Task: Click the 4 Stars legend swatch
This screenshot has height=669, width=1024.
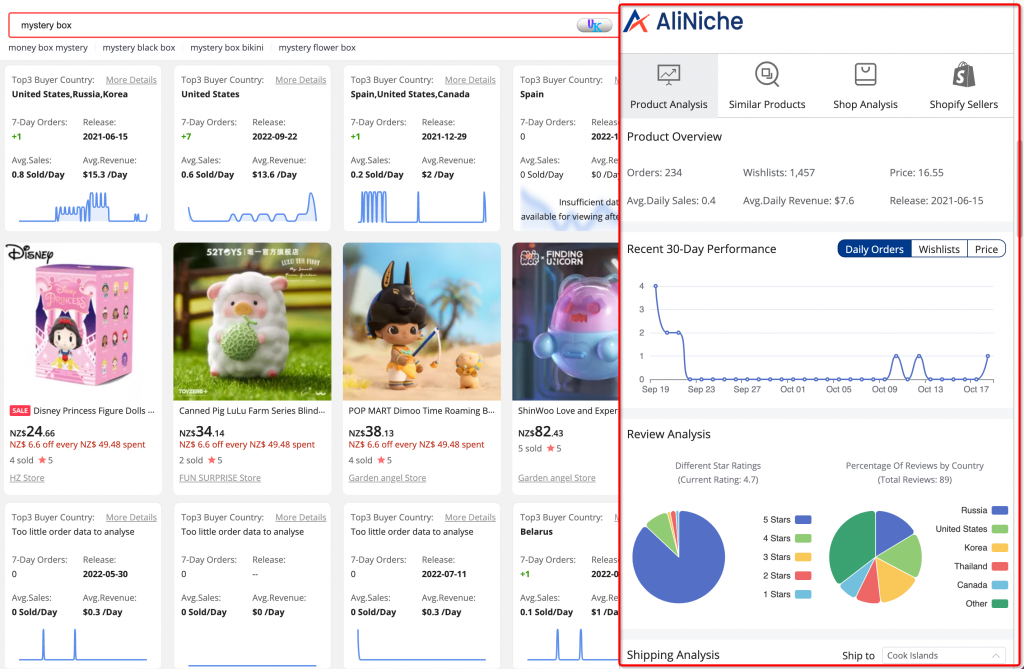Action: (803, 538)
